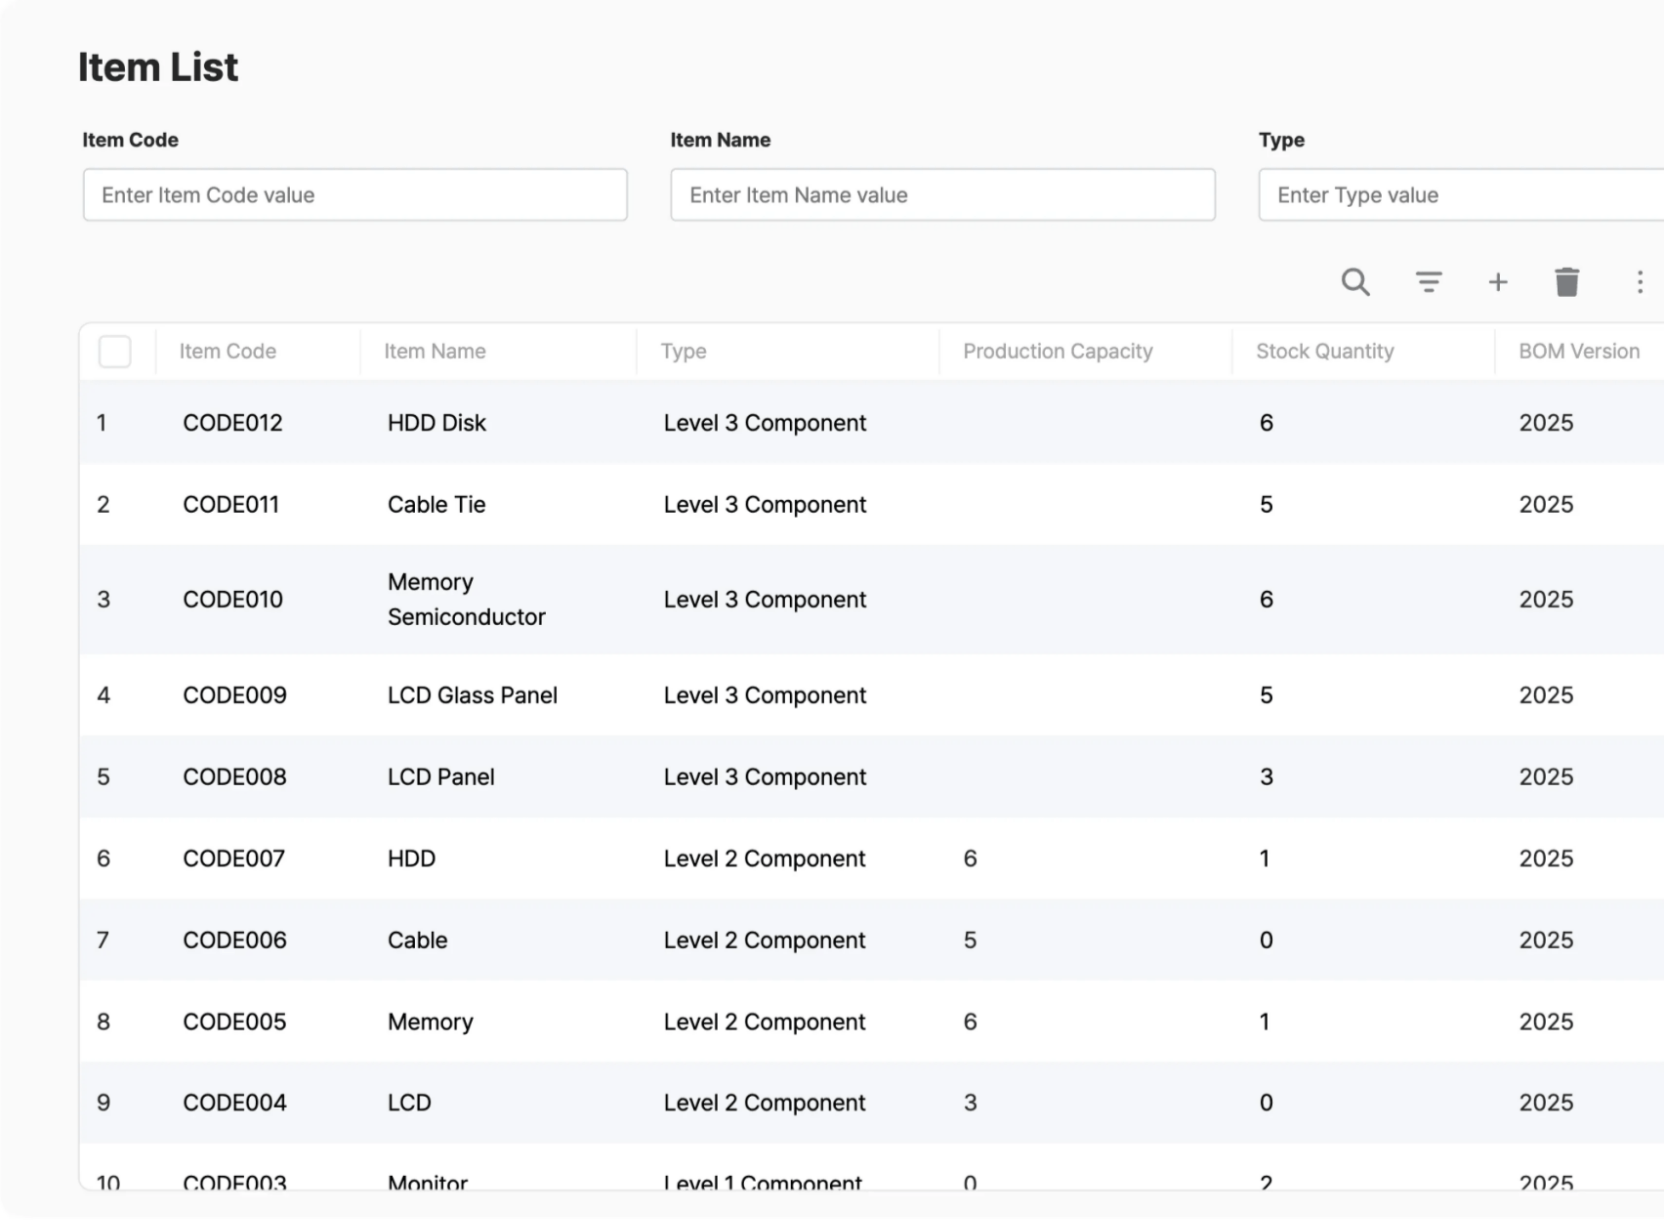The image size is (1664, 1222).
Task: Click production capacity 5 in Cable row
Action: (x=970, y=940)
